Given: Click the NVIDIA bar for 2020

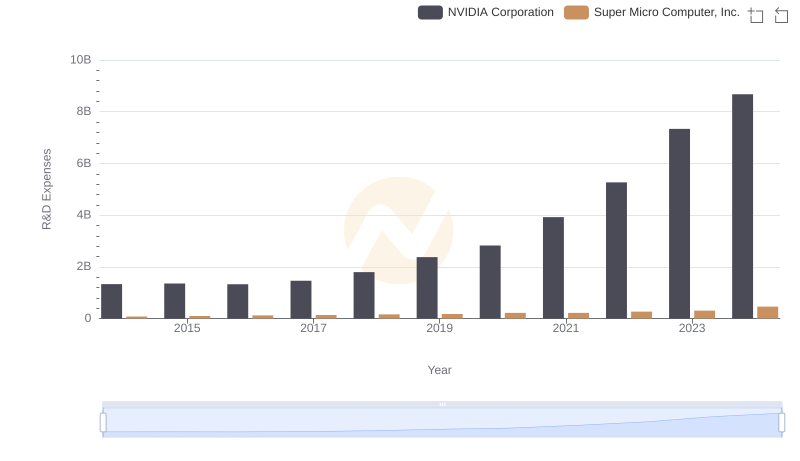Looking at the screenshot, I should (490, 282).
